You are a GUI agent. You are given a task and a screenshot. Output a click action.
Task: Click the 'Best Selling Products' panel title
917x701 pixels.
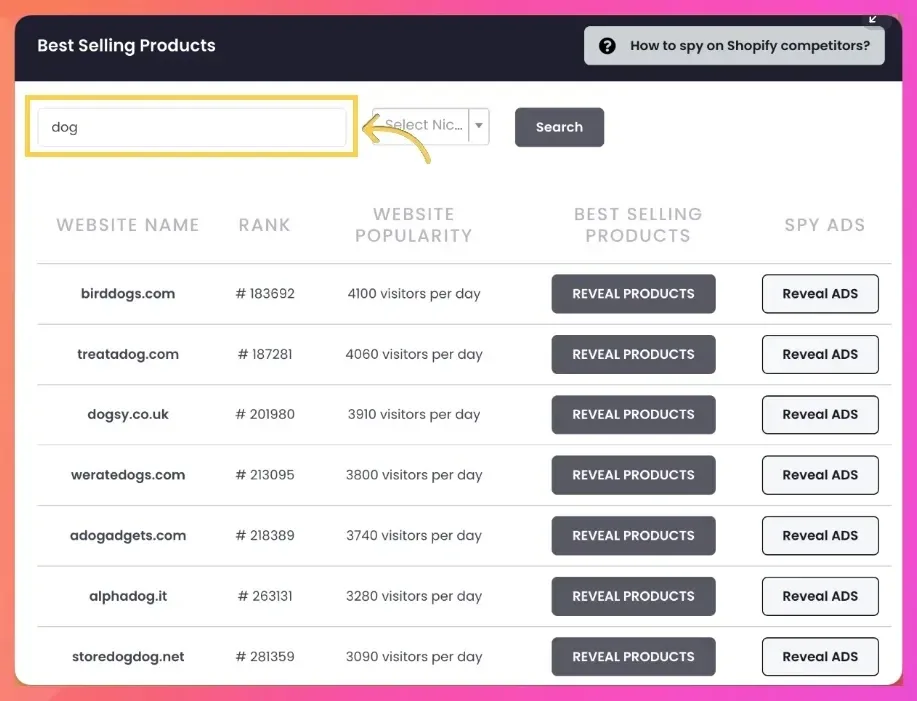click(x=126, y=46)
